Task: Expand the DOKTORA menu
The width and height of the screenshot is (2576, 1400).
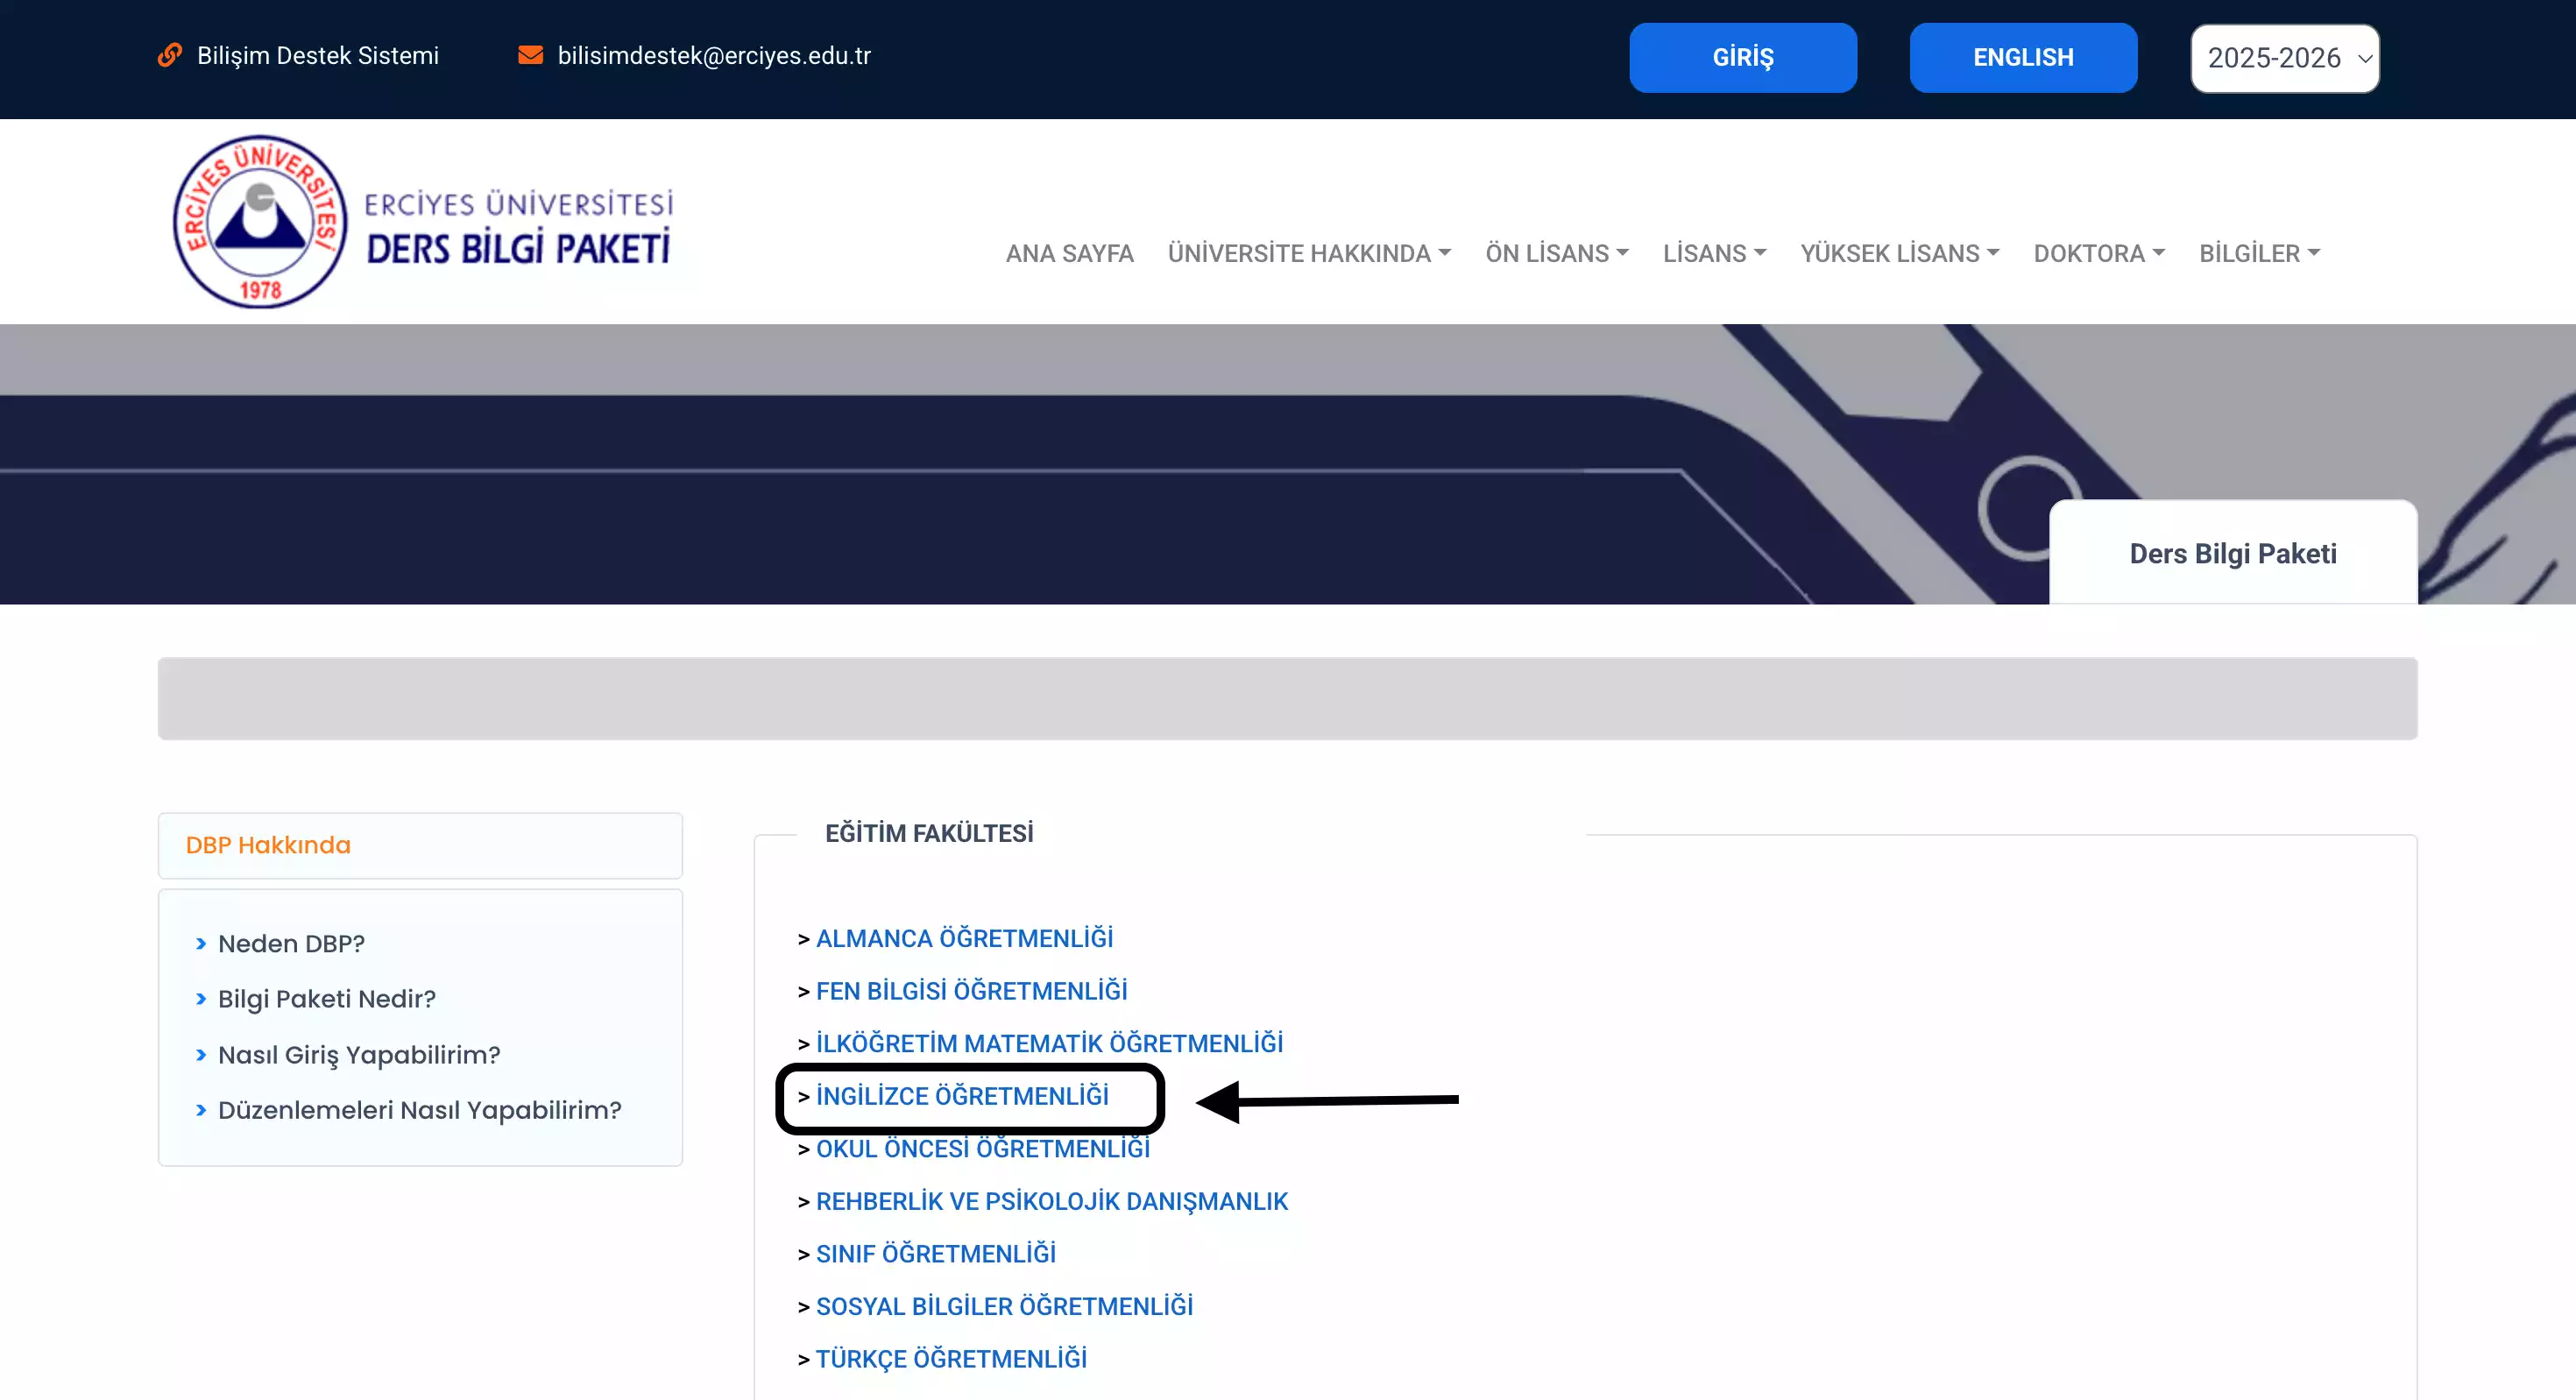Action: [x=2098, y=254]
